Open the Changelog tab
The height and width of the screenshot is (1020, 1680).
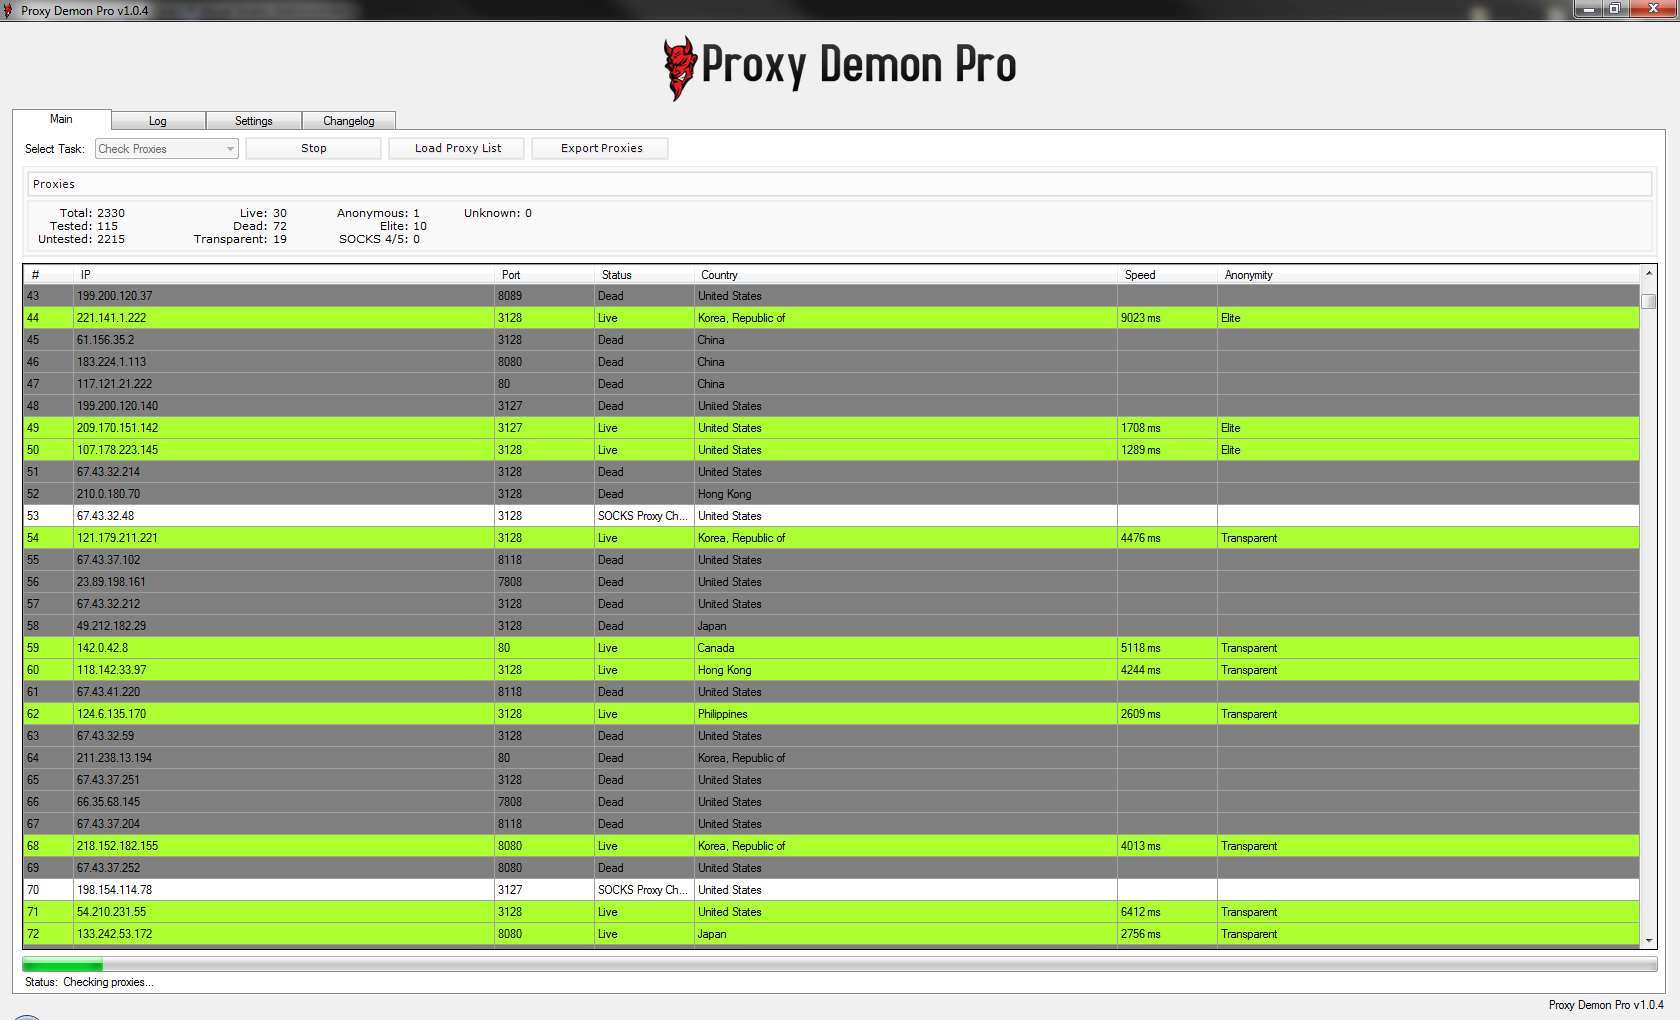tap(348, 121)
